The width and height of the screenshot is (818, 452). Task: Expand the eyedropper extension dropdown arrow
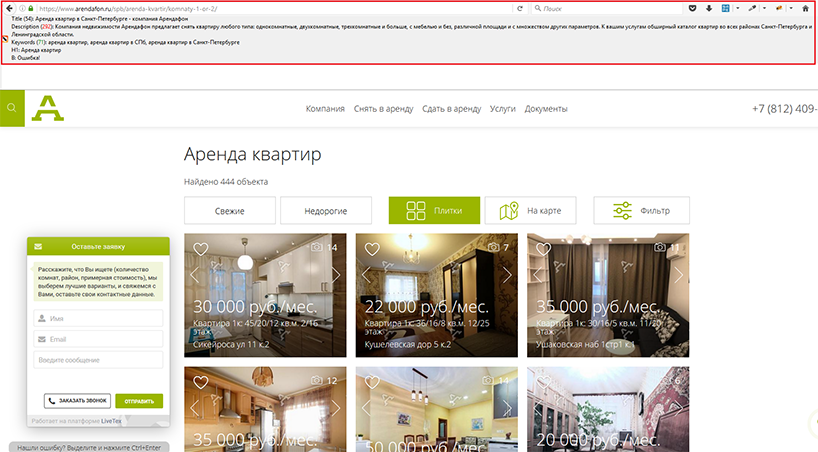pyautogui.click(x=764, y=8)
